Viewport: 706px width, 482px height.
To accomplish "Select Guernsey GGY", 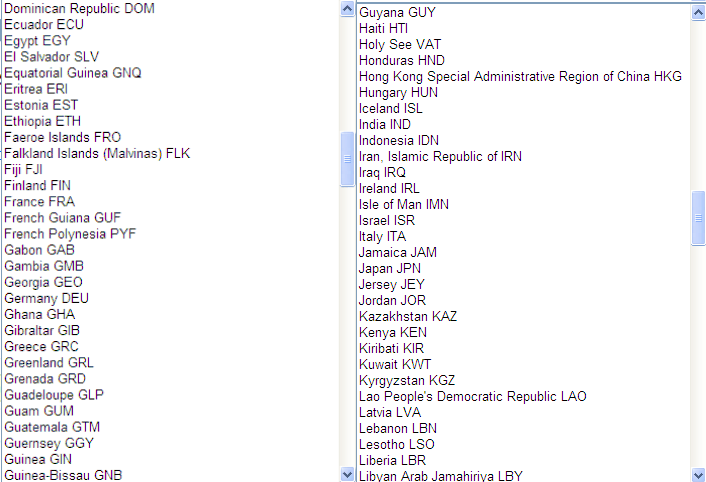I will tap(49, 443).
